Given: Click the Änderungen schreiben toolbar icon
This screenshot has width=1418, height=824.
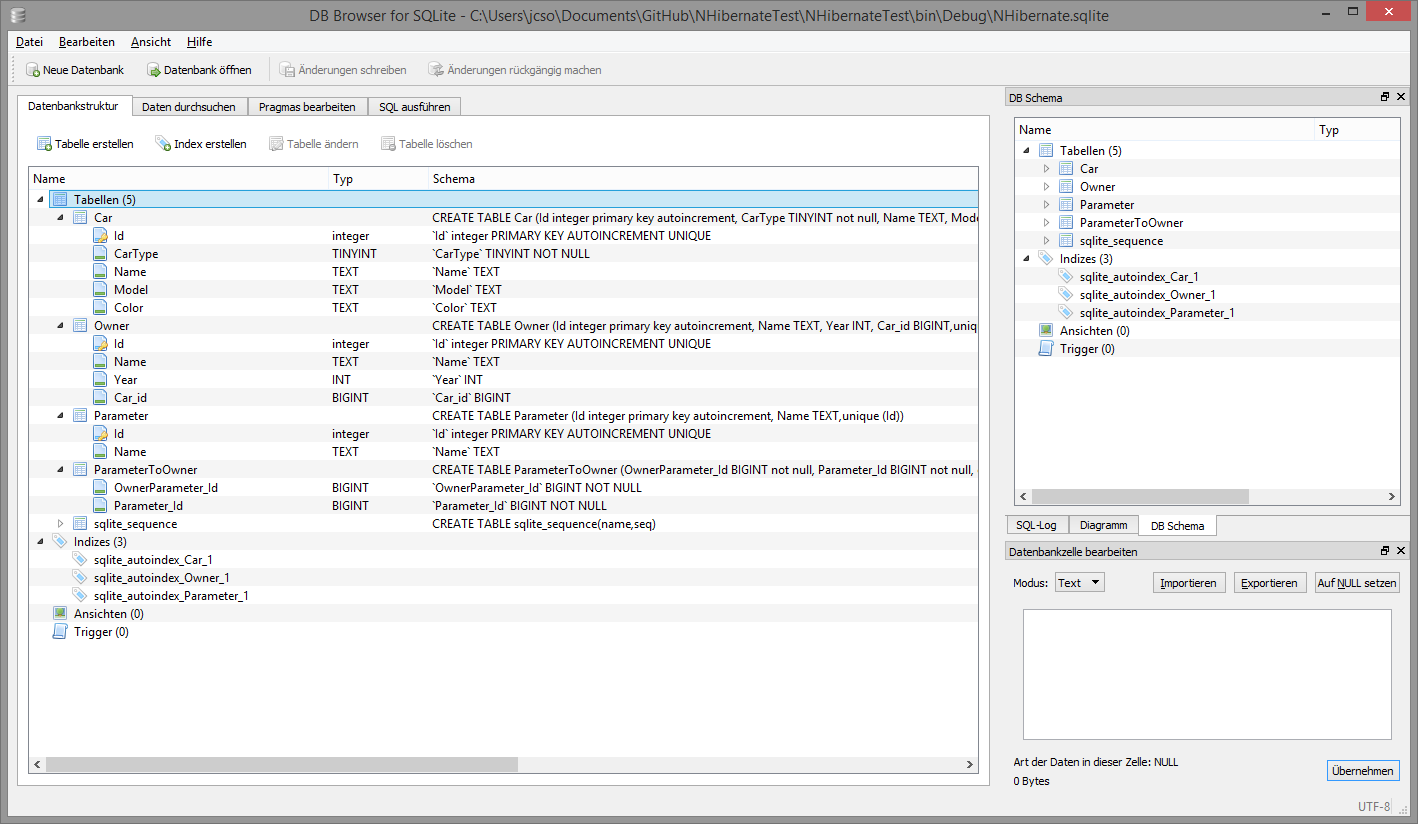Looking at the screenshot, I should [x=287, y=70].
